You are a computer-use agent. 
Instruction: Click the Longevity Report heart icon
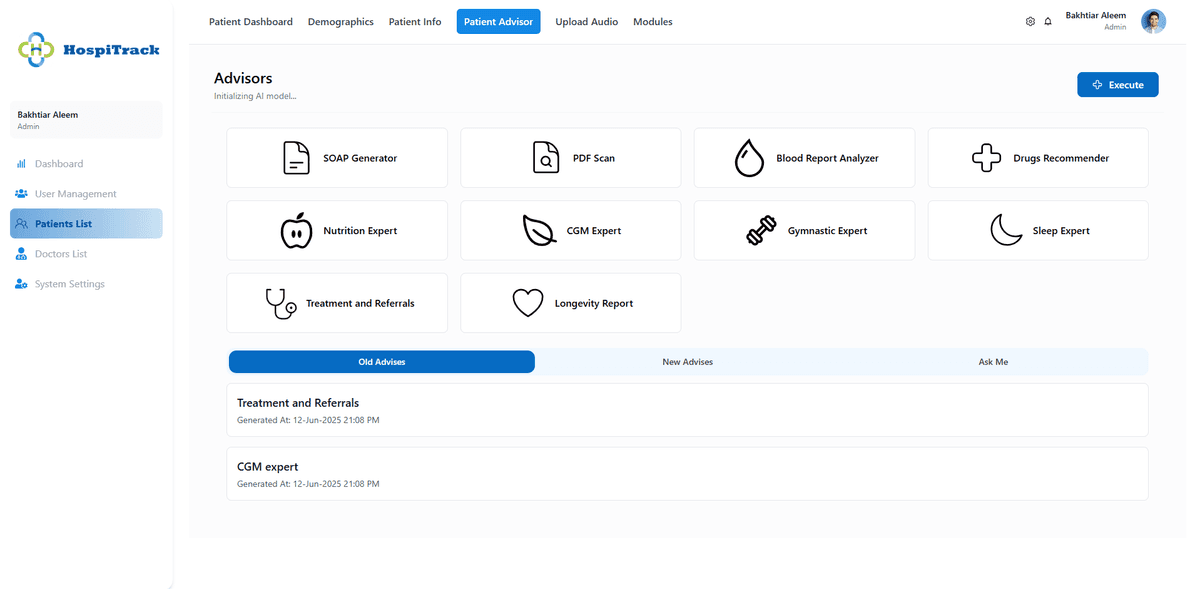(x=527, y=303)
